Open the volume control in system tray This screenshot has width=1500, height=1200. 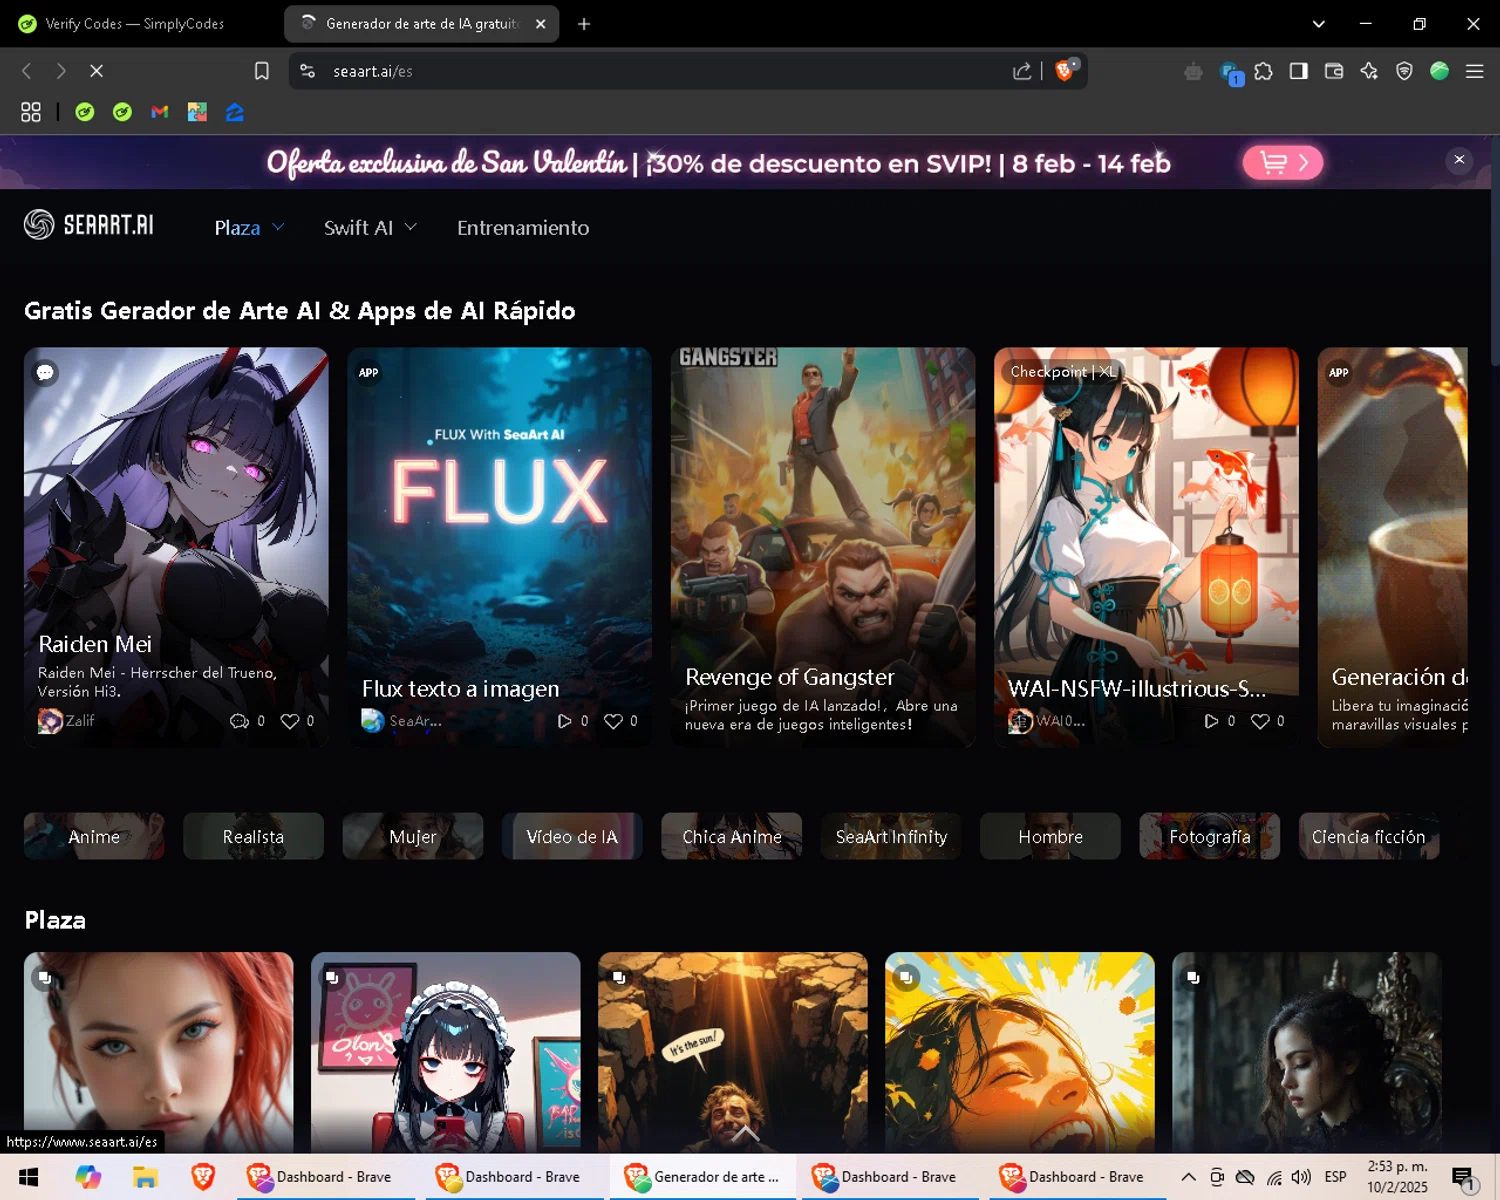coord(1301,1177)
